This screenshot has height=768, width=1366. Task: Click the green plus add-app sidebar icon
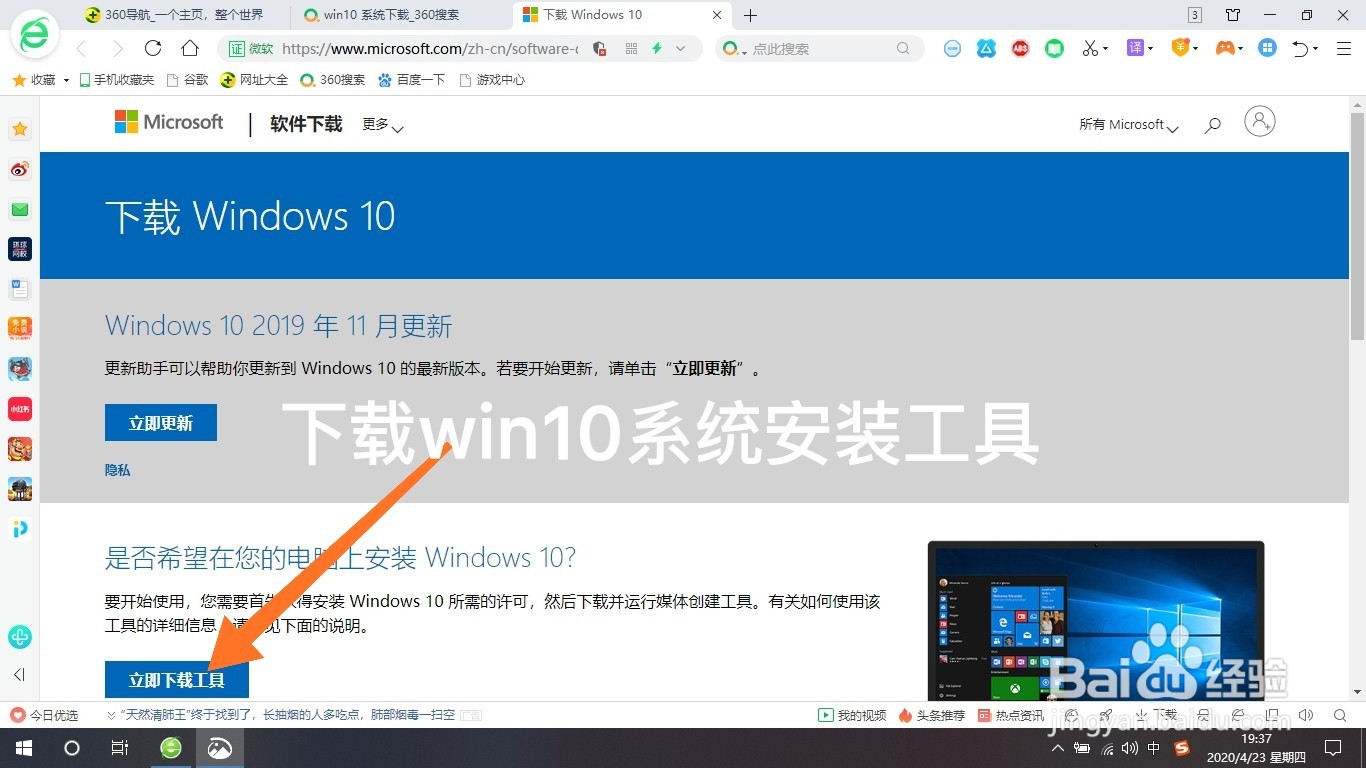20,637
